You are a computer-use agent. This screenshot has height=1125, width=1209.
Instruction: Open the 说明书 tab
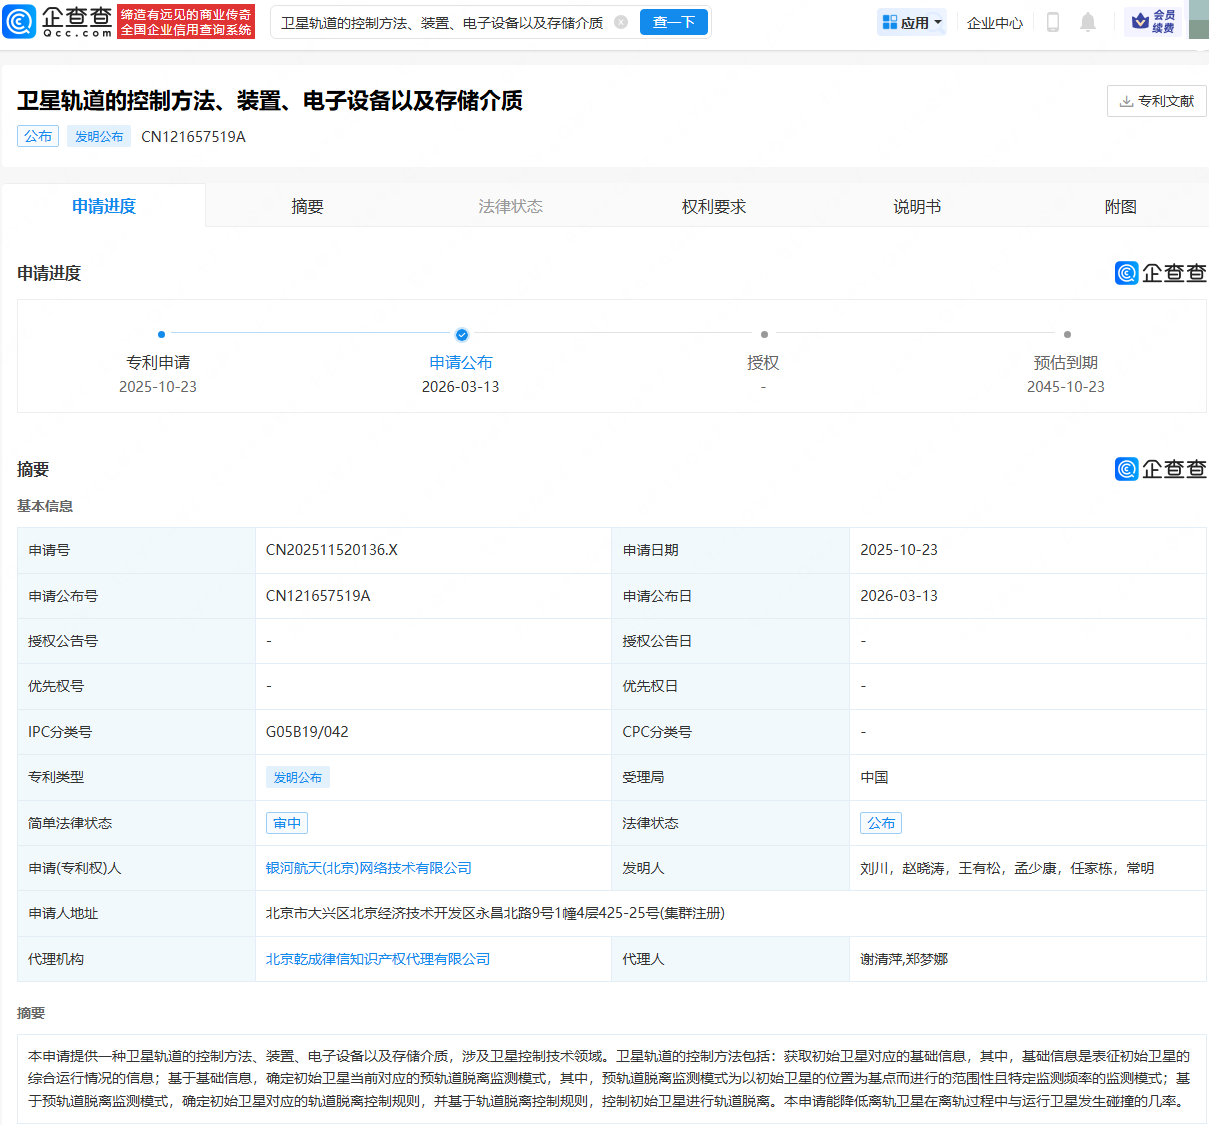(916, 205)
